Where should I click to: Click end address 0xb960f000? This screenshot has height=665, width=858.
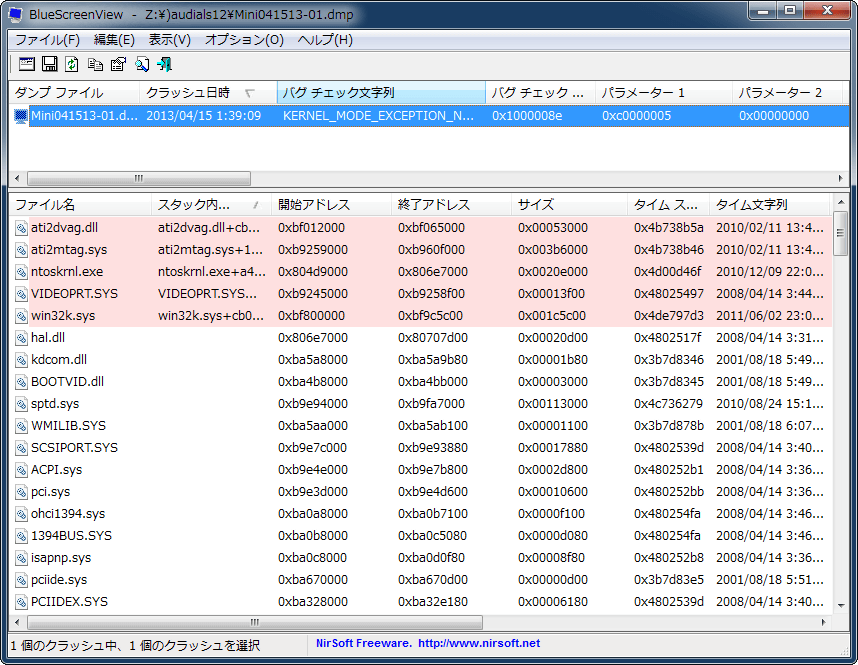[x=431, y=250]
